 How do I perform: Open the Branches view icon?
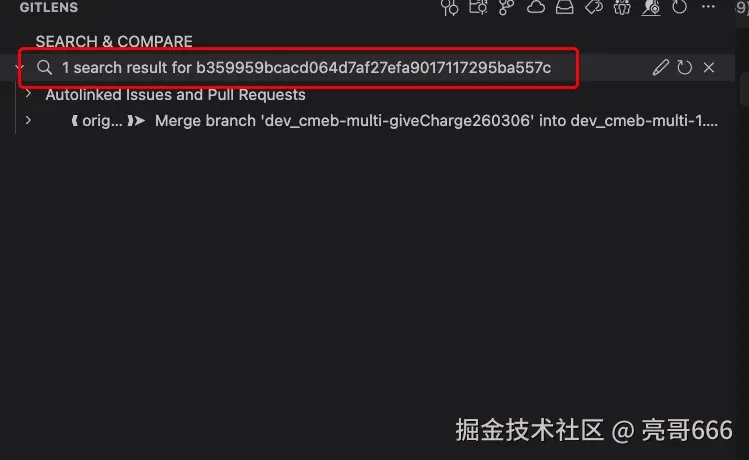point(507,7)
